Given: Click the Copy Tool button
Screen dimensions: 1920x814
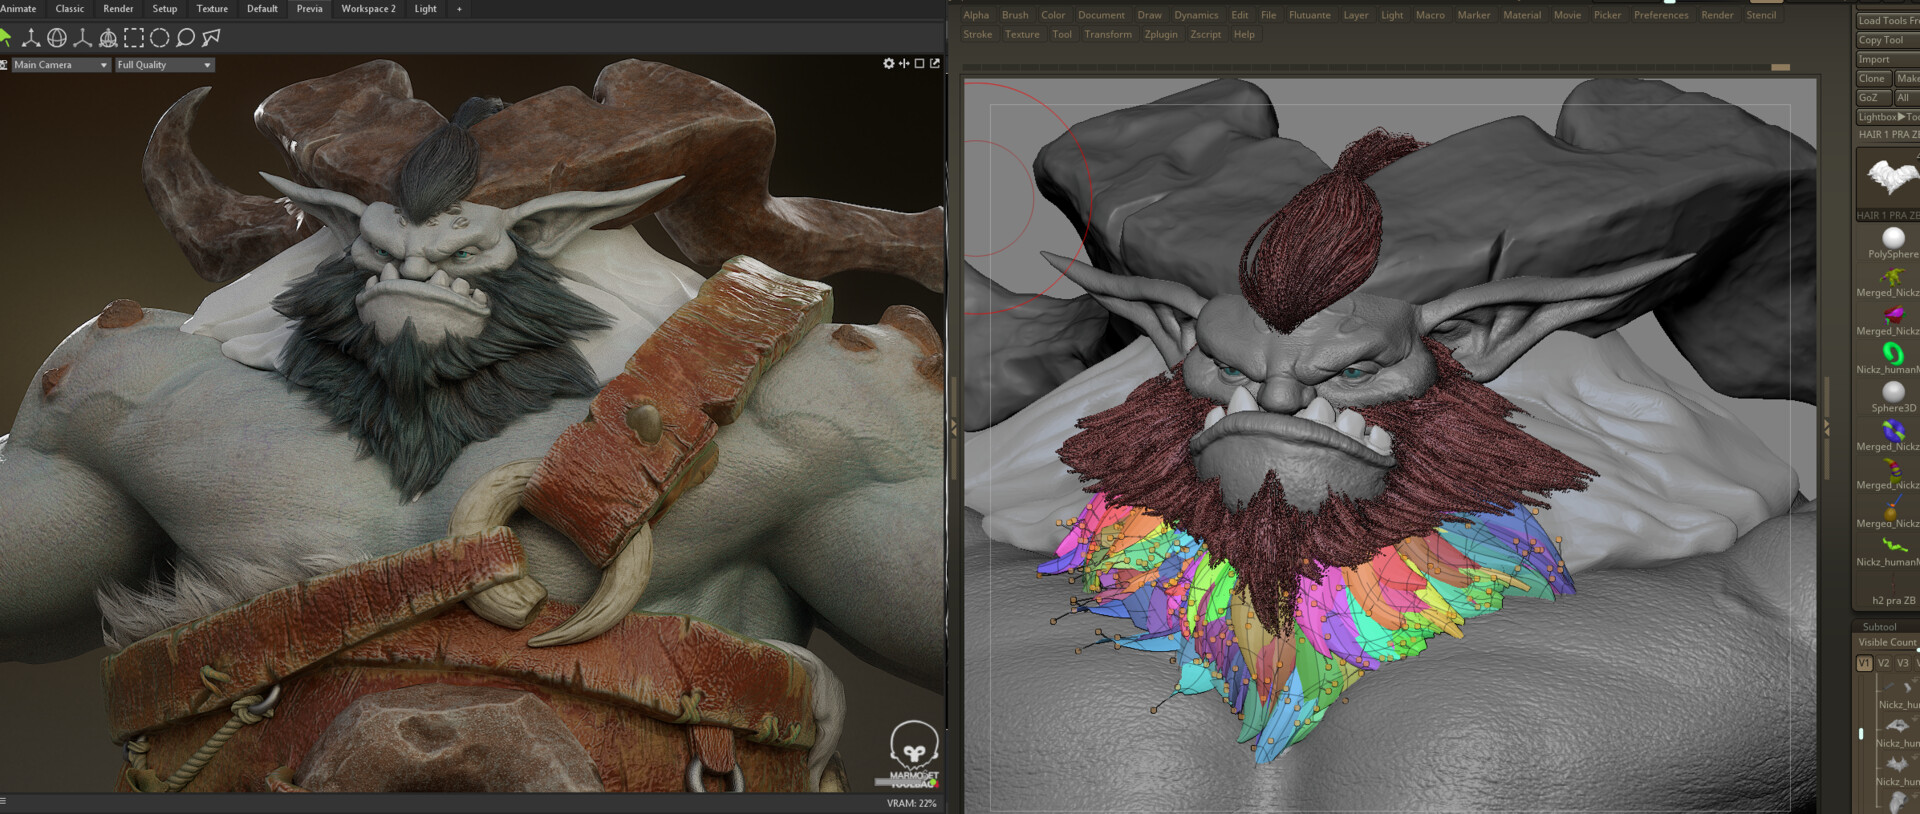Looking at the screenshot, I should click(x=1888, y=40).
